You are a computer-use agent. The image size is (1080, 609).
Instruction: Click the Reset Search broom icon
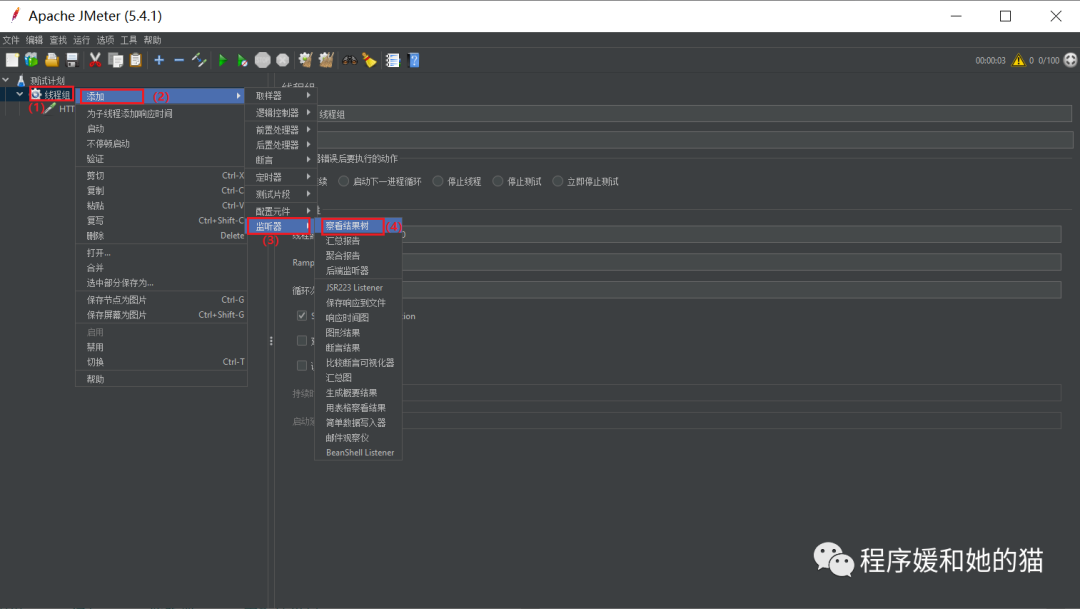coord(370,61)
